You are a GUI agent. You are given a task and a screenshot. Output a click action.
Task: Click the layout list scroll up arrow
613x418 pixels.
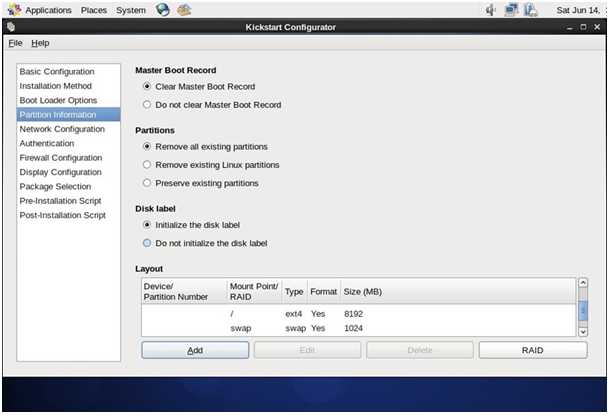tap(583, 283)
